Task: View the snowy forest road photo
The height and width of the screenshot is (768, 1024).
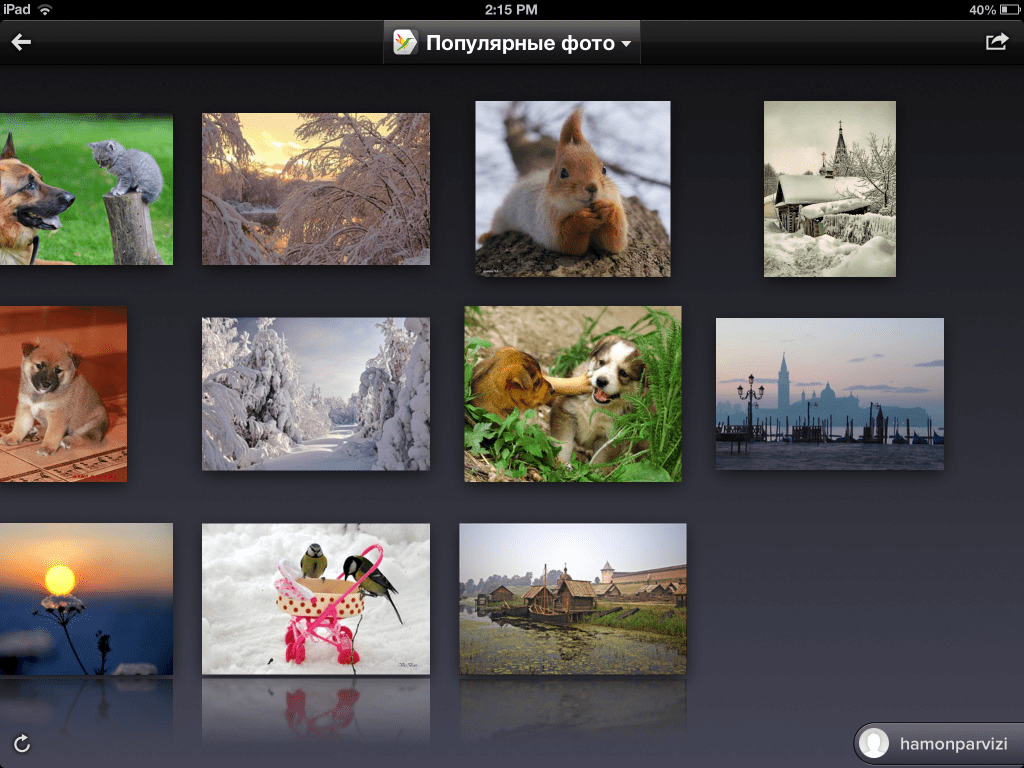Action: (x=316, y=394)
